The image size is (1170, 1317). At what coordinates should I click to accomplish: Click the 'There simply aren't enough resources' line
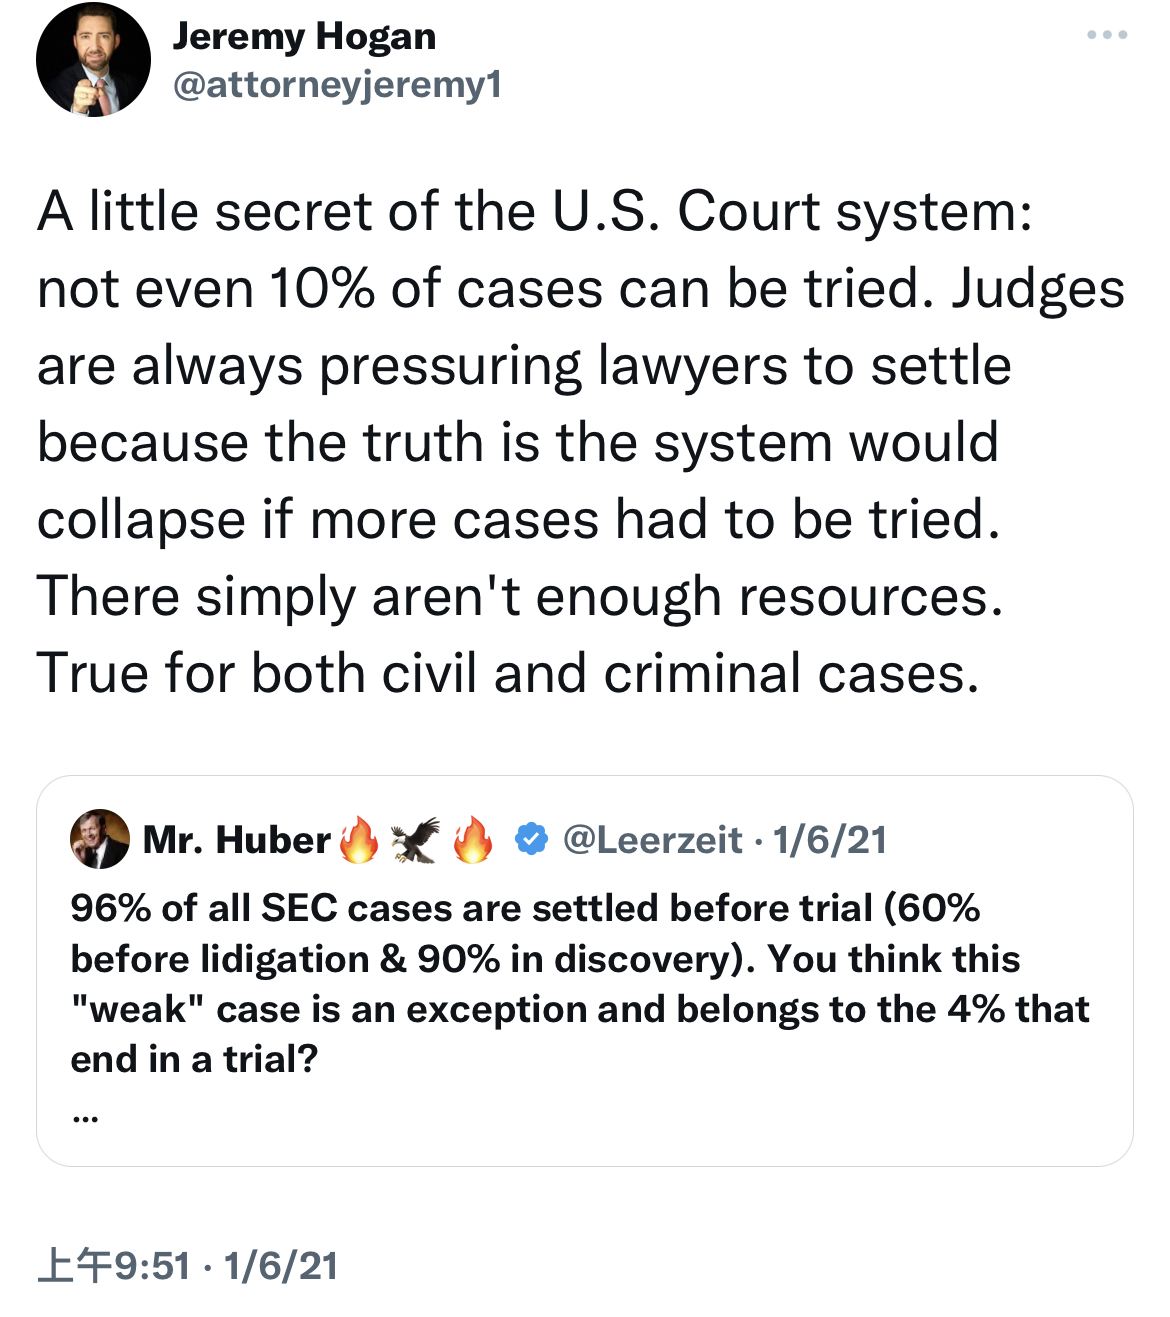pyautogui.click(x=520, y=597)
